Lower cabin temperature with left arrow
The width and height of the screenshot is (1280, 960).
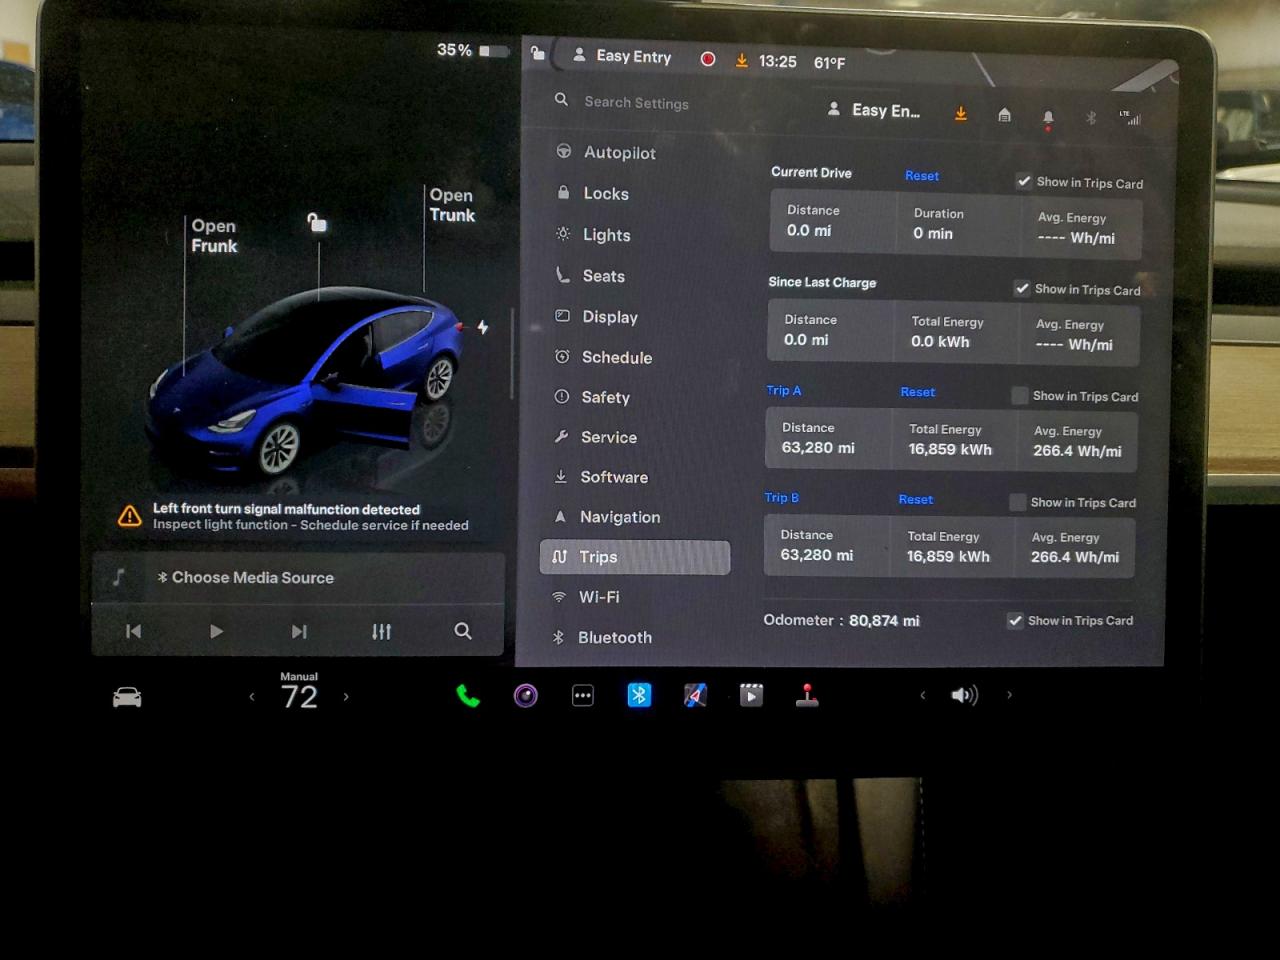(252, 697)
